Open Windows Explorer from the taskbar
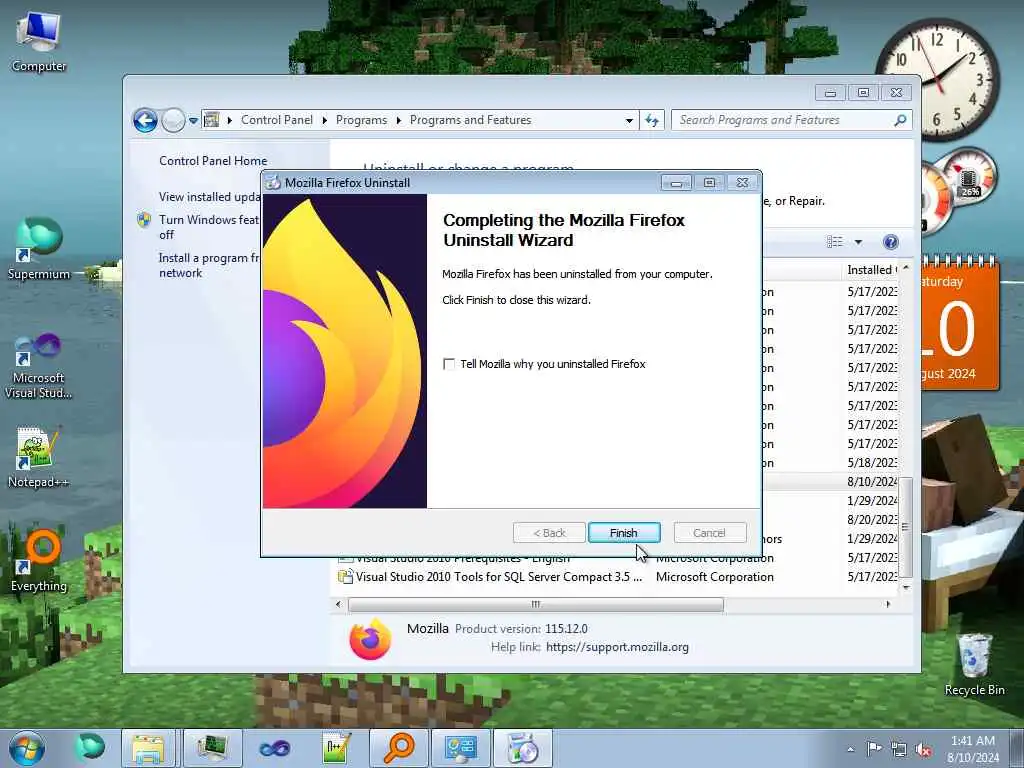The height and width of the screenshot is (768, 1024). pos(148,748)
